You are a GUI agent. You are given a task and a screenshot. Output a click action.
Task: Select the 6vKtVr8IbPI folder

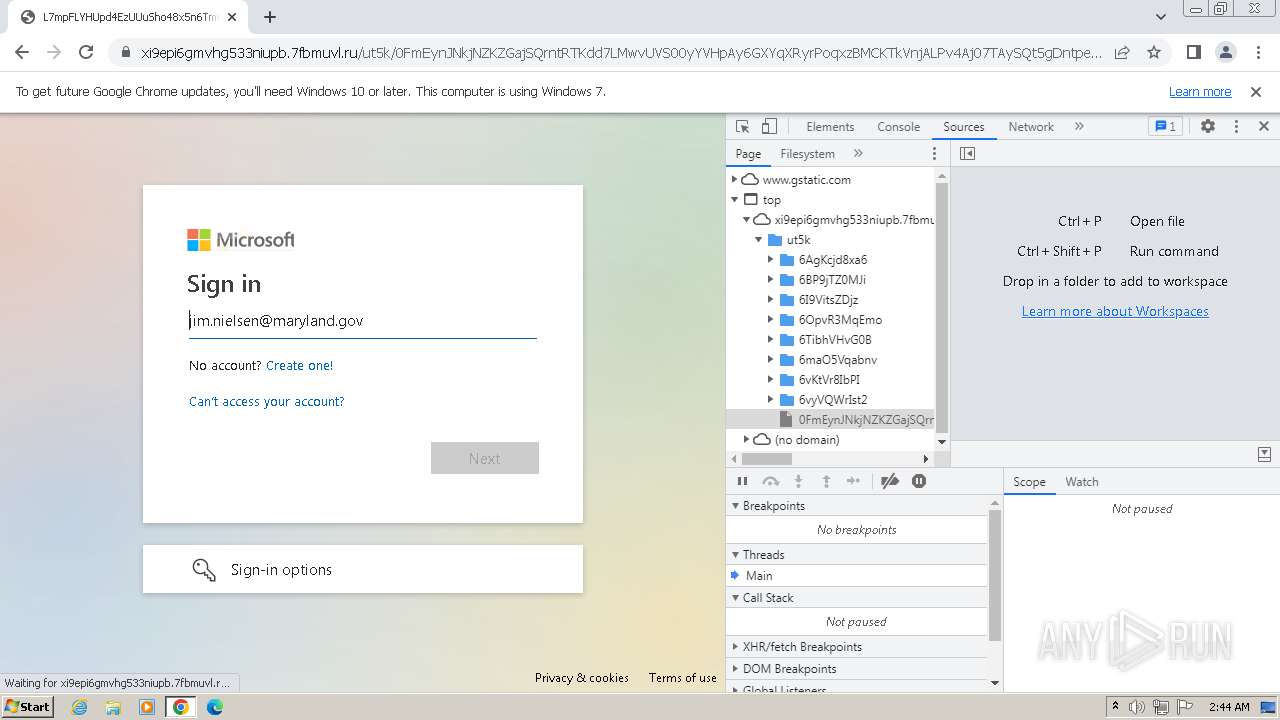(x=829, y=380)
